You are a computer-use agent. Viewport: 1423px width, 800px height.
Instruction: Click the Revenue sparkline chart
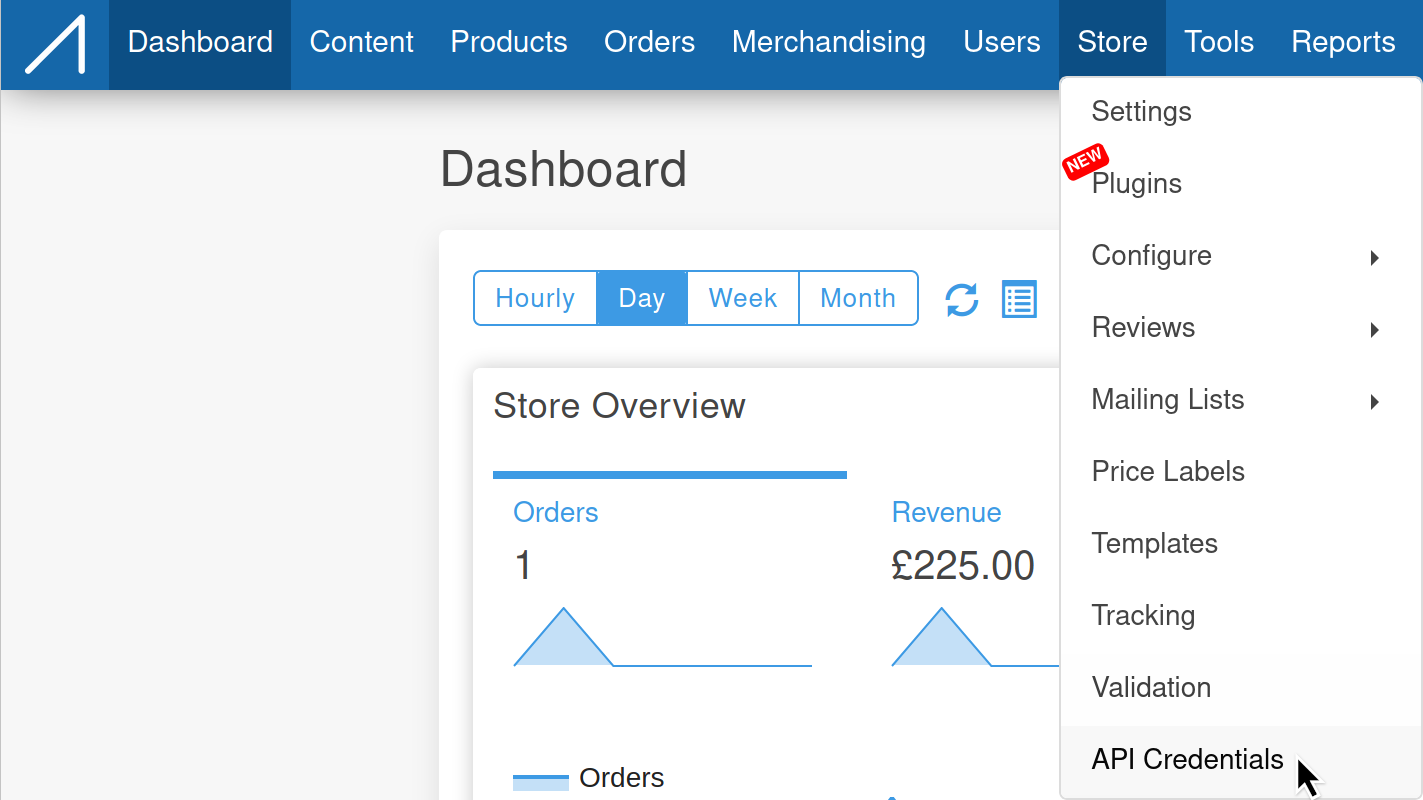point(975,637)
